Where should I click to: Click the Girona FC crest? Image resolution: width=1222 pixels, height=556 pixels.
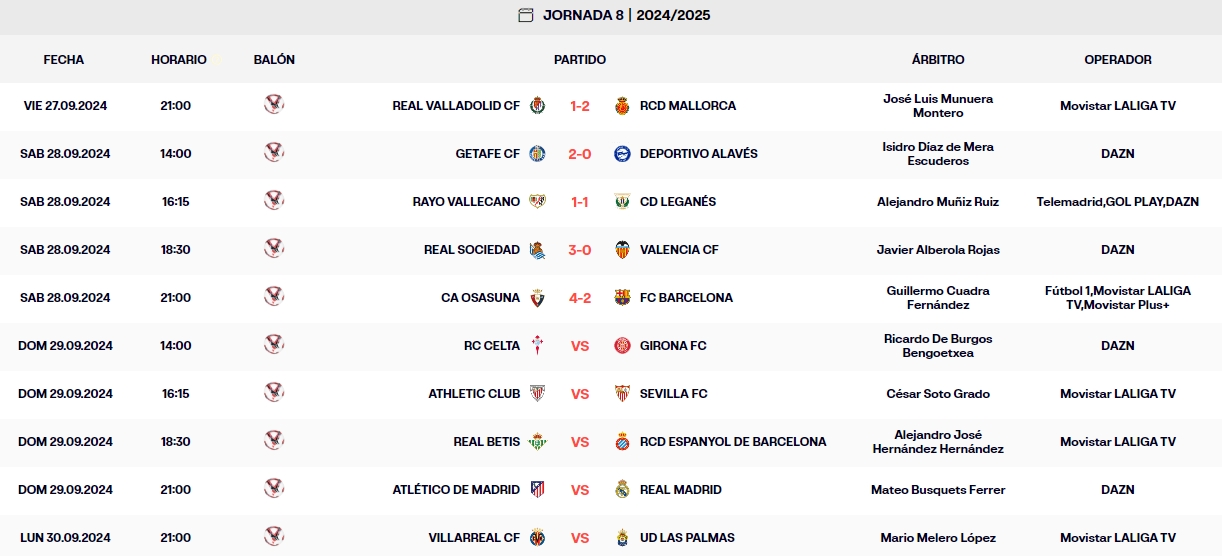tap(622, 346)
